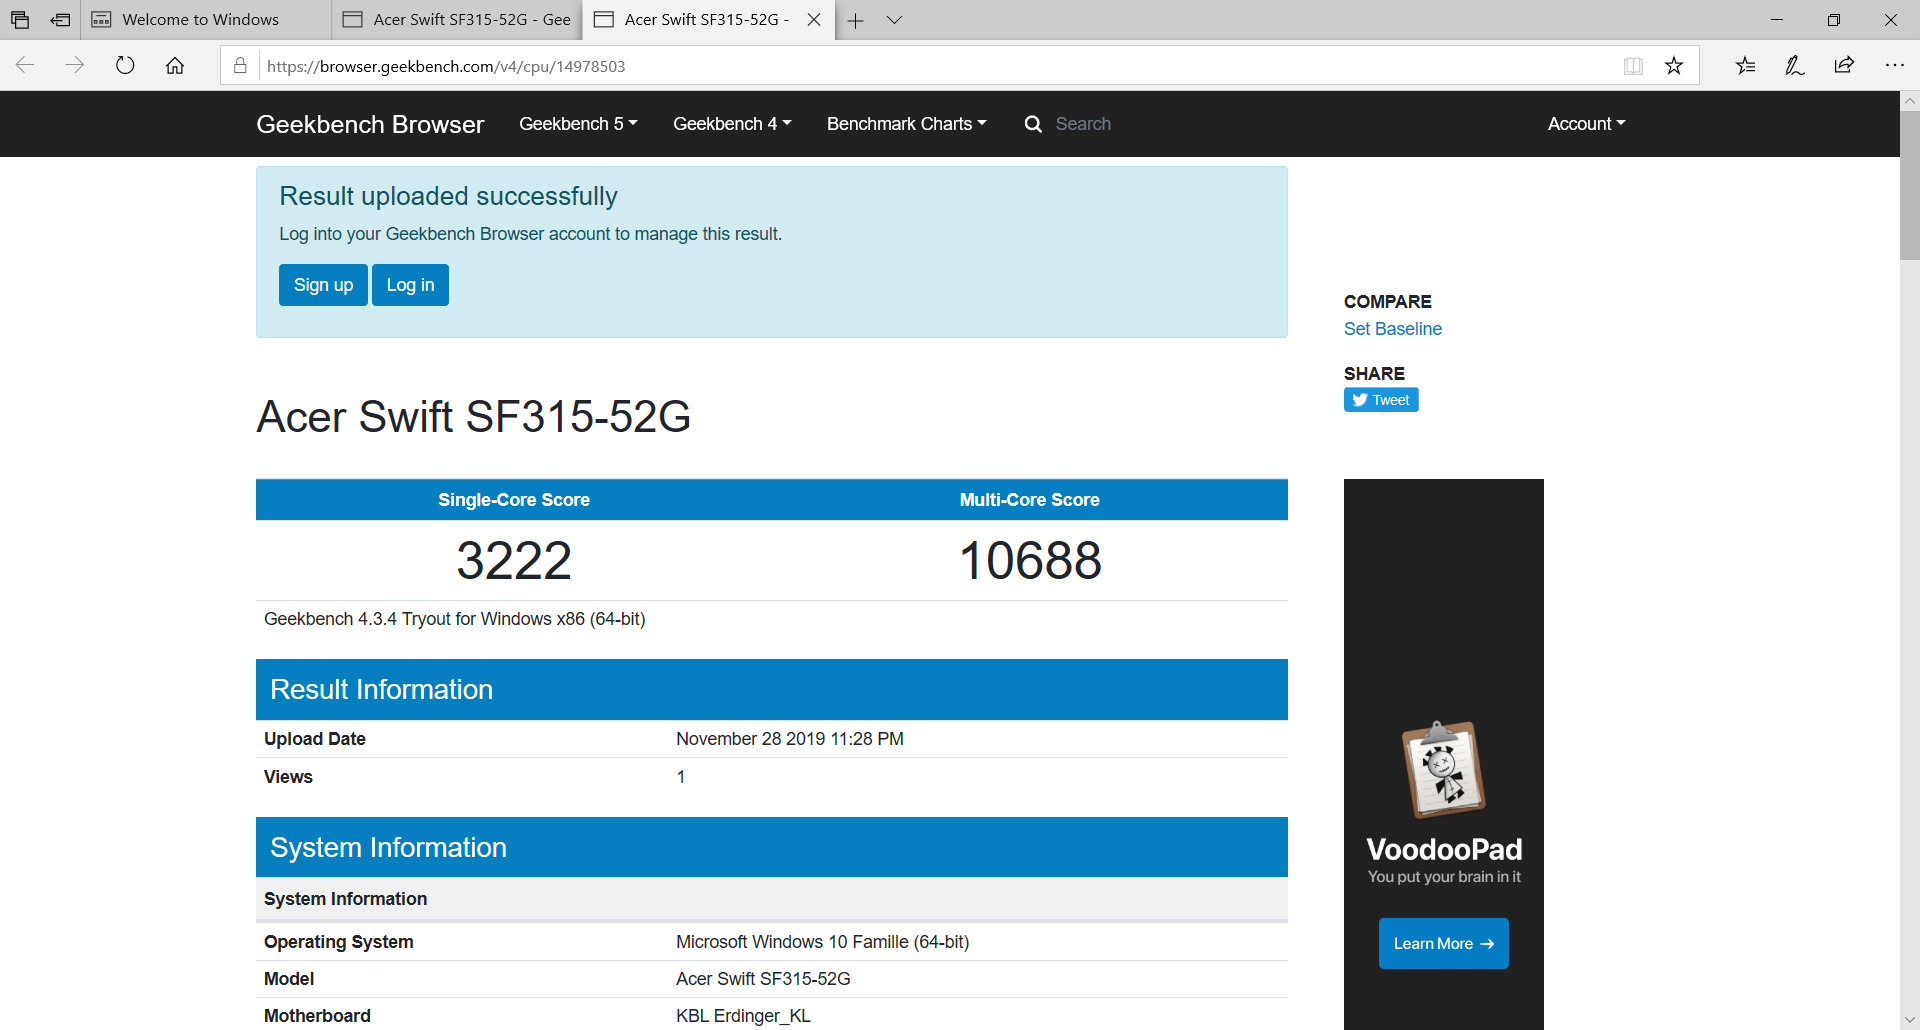Click scrollbar down arrow

click(1909, 1020)
